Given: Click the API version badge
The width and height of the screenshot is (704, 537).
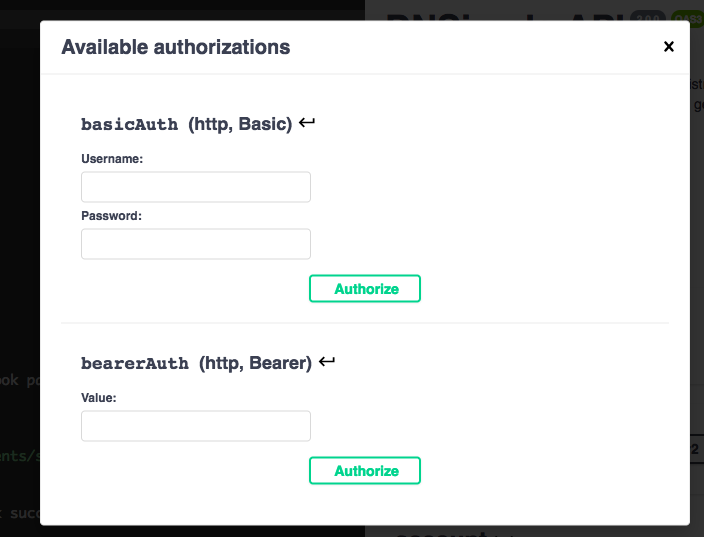Looking at the screenshot, I should point(647,16).
